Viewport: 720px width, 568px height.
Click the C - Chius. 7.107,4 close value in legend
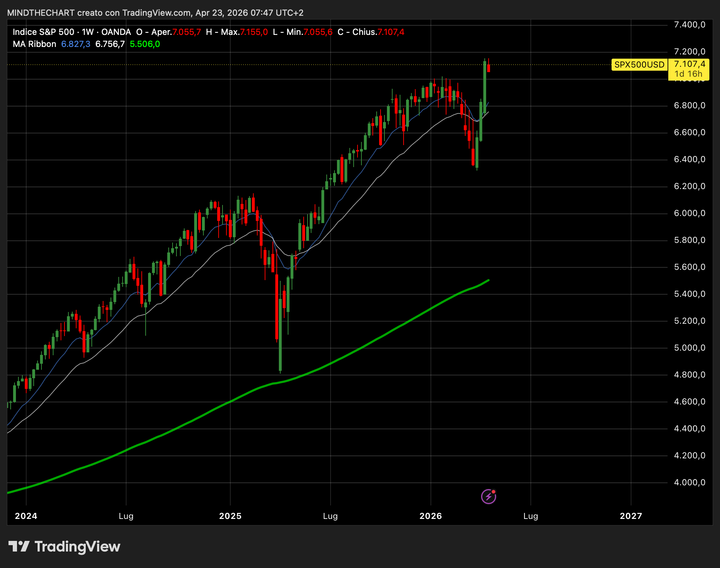tap(371, 32)
